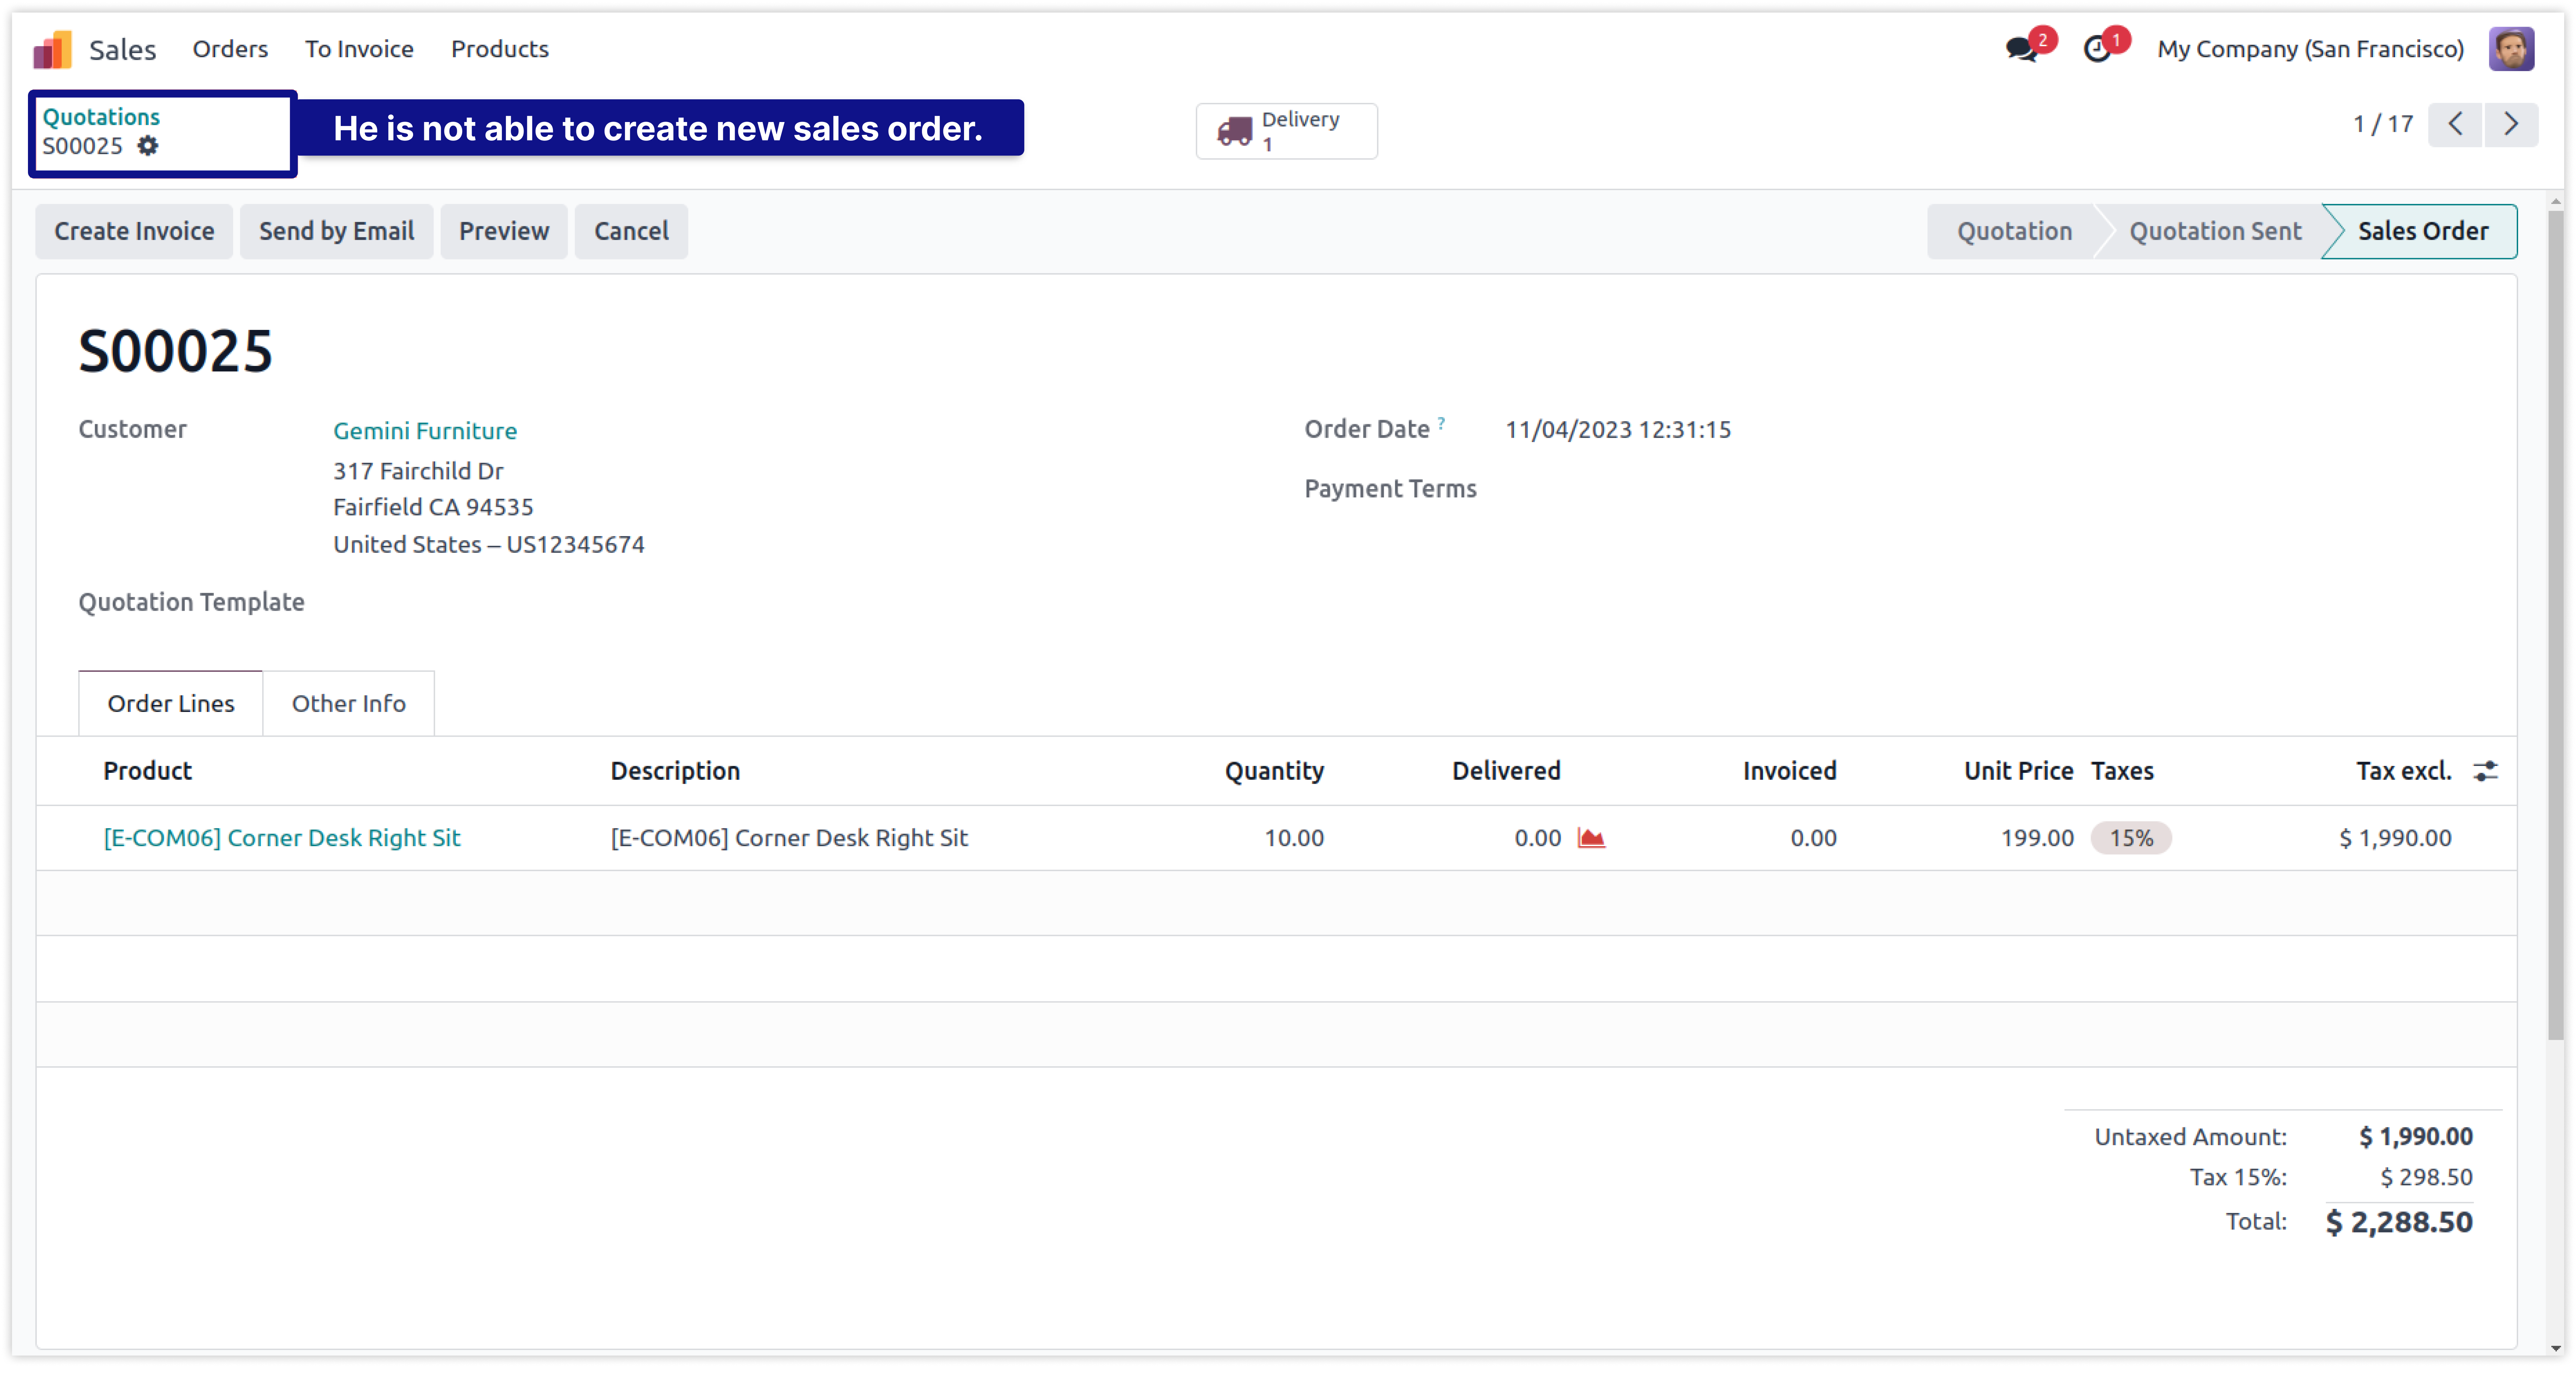This screenshot has width=2576, height=1375.
Task: Open product [E-COM06] Corner Desk Right Sit
Action: coord(282,838)
